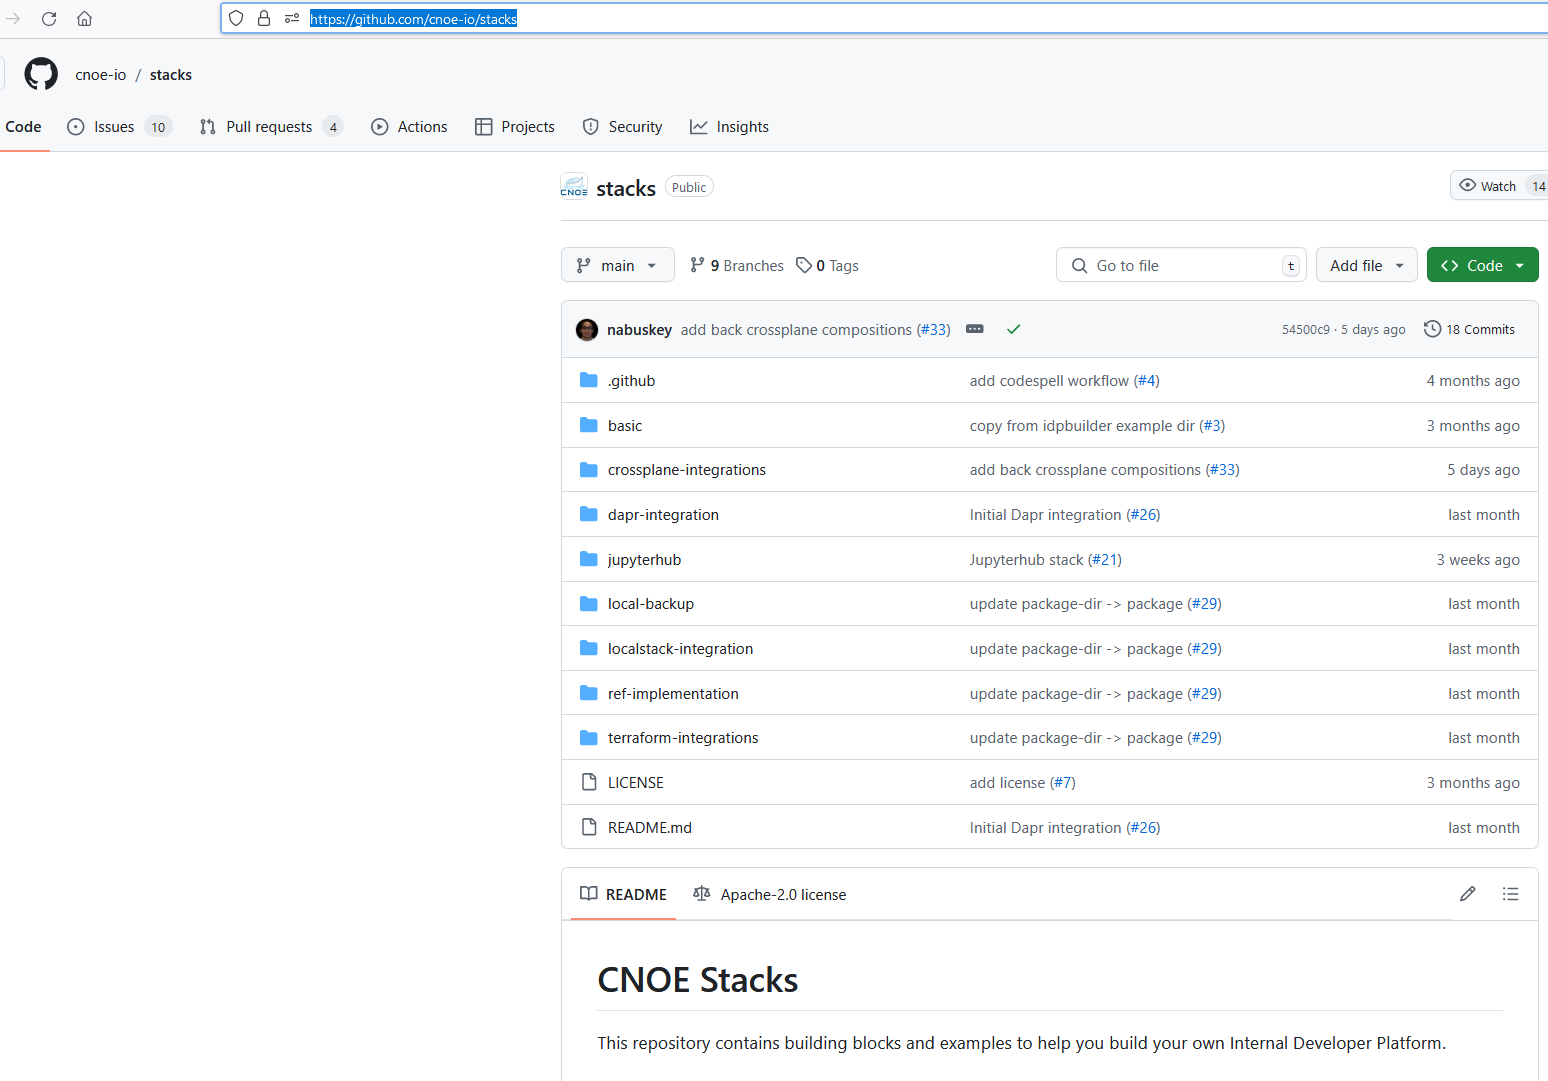Expand commit message ellipsis button
1548x1081 pixels.
[x=975, y=329]
